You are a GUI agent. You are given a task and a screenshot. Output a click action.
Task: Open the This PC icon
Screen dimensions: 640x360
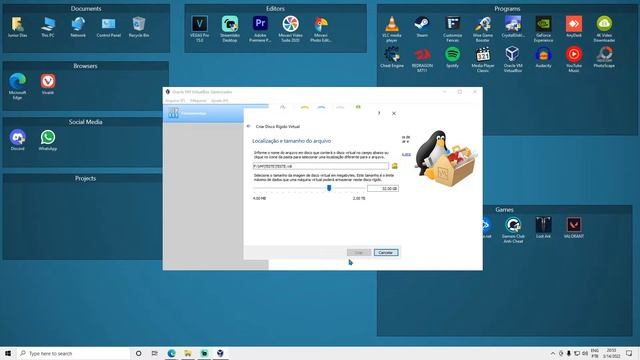48,27
